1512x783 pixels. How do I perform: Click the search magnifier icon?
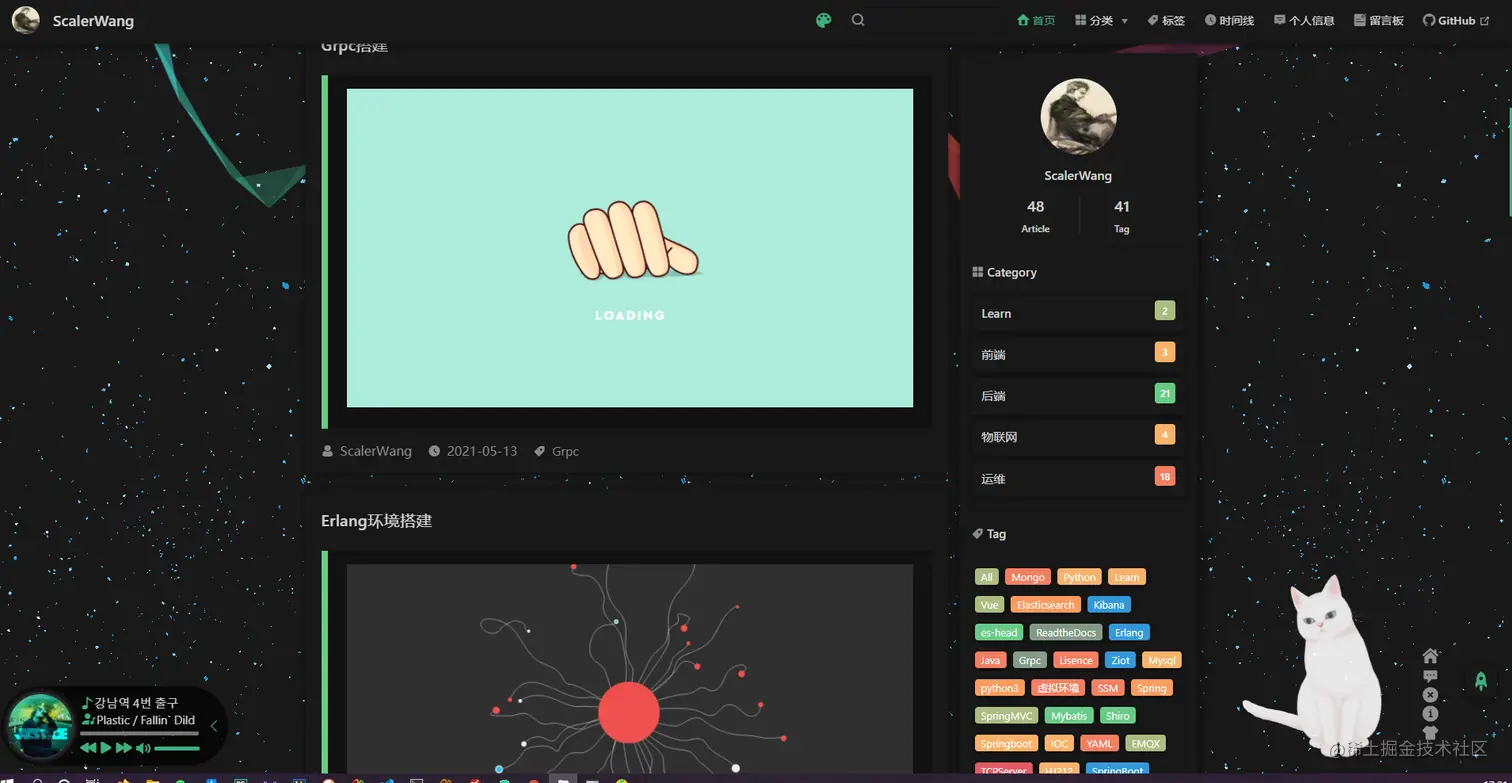tap(858, 20)
